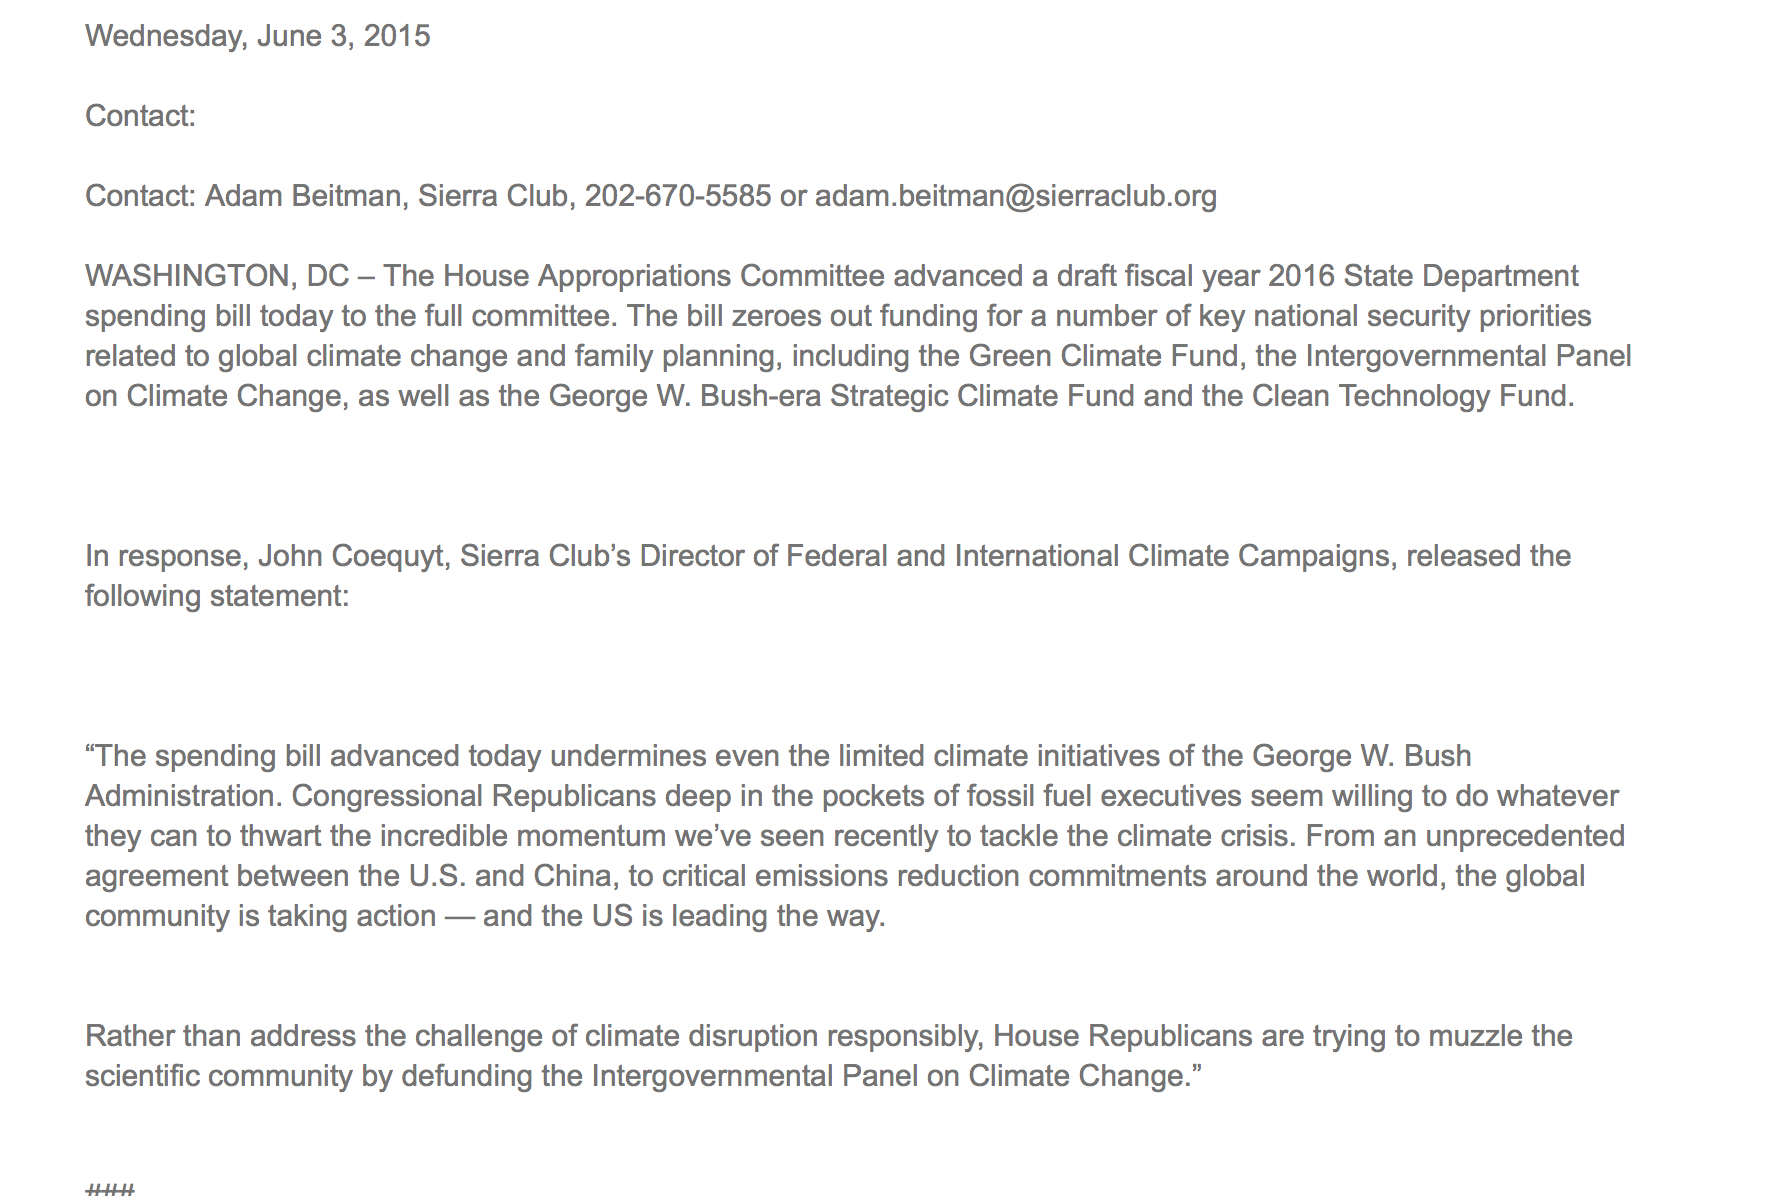
Task: Select the name Adam Beitman
Action: (x=302, y=196)
